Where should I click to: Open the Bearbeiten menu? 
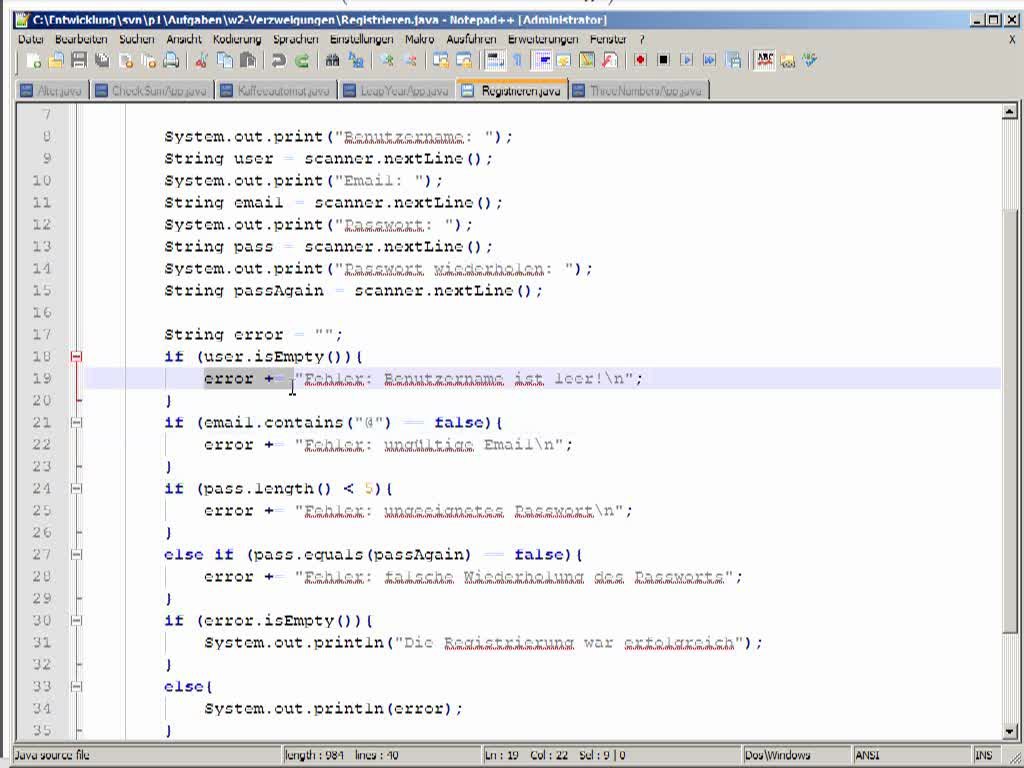click(81, 39)
